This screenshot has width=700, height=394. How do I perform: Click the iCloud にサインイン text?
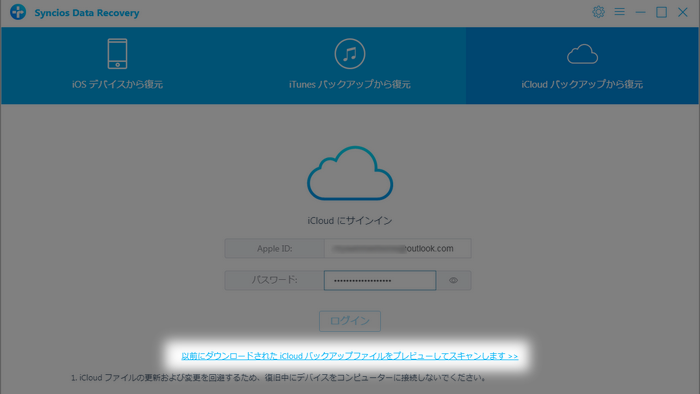point(350,221)
